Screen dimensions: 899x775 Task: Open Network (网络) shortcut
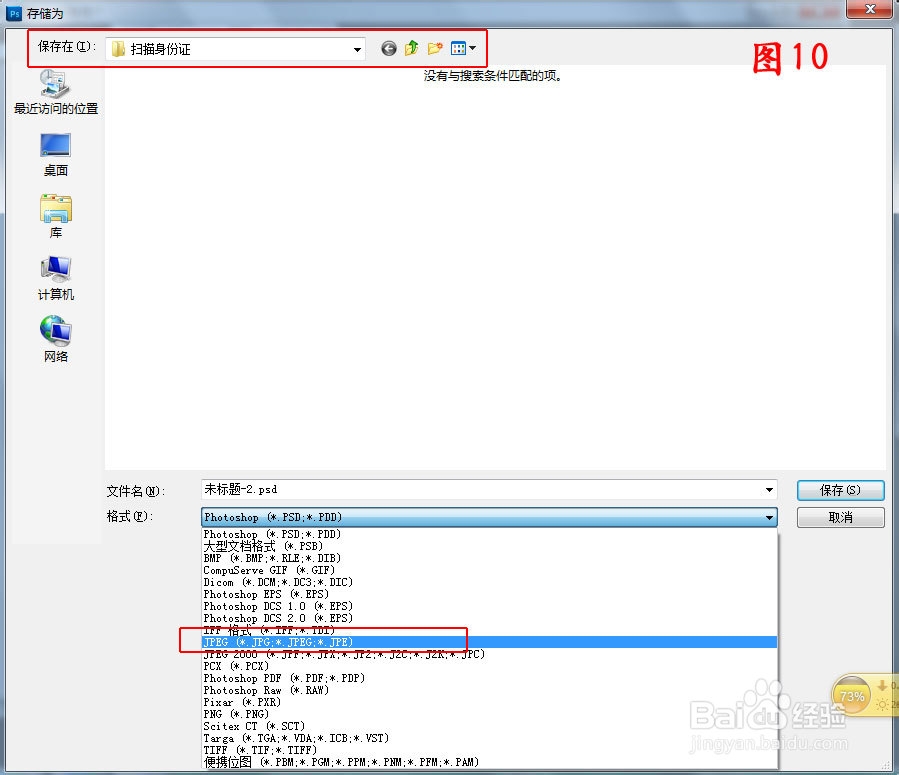tap(56, 339)
